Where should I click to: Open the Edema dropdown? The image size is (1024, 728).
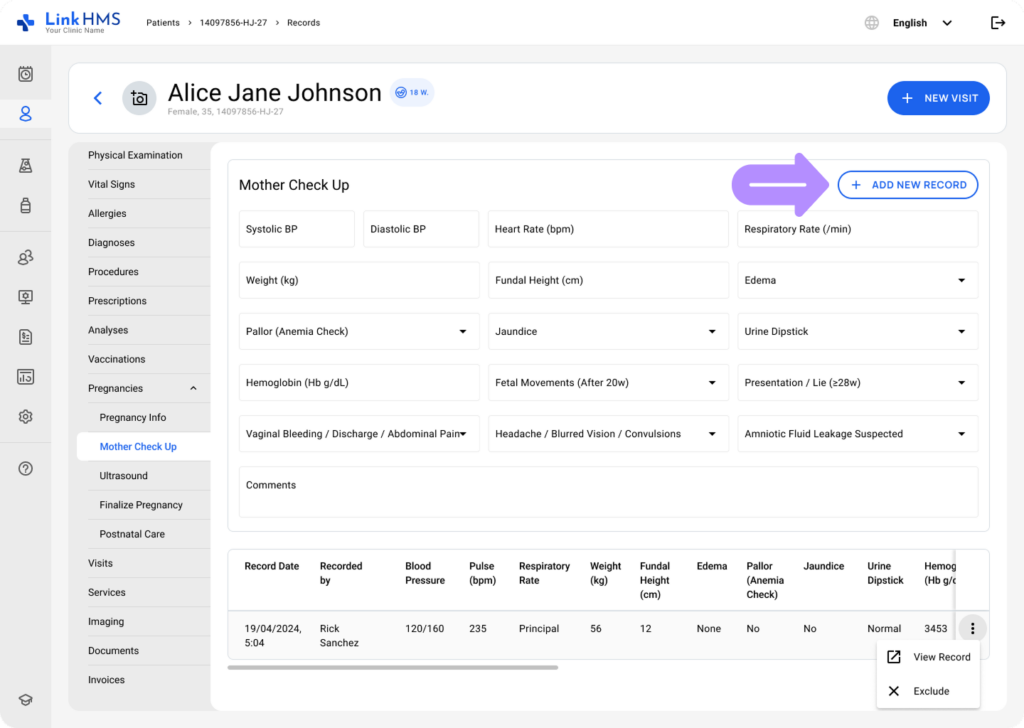point(857,281)
